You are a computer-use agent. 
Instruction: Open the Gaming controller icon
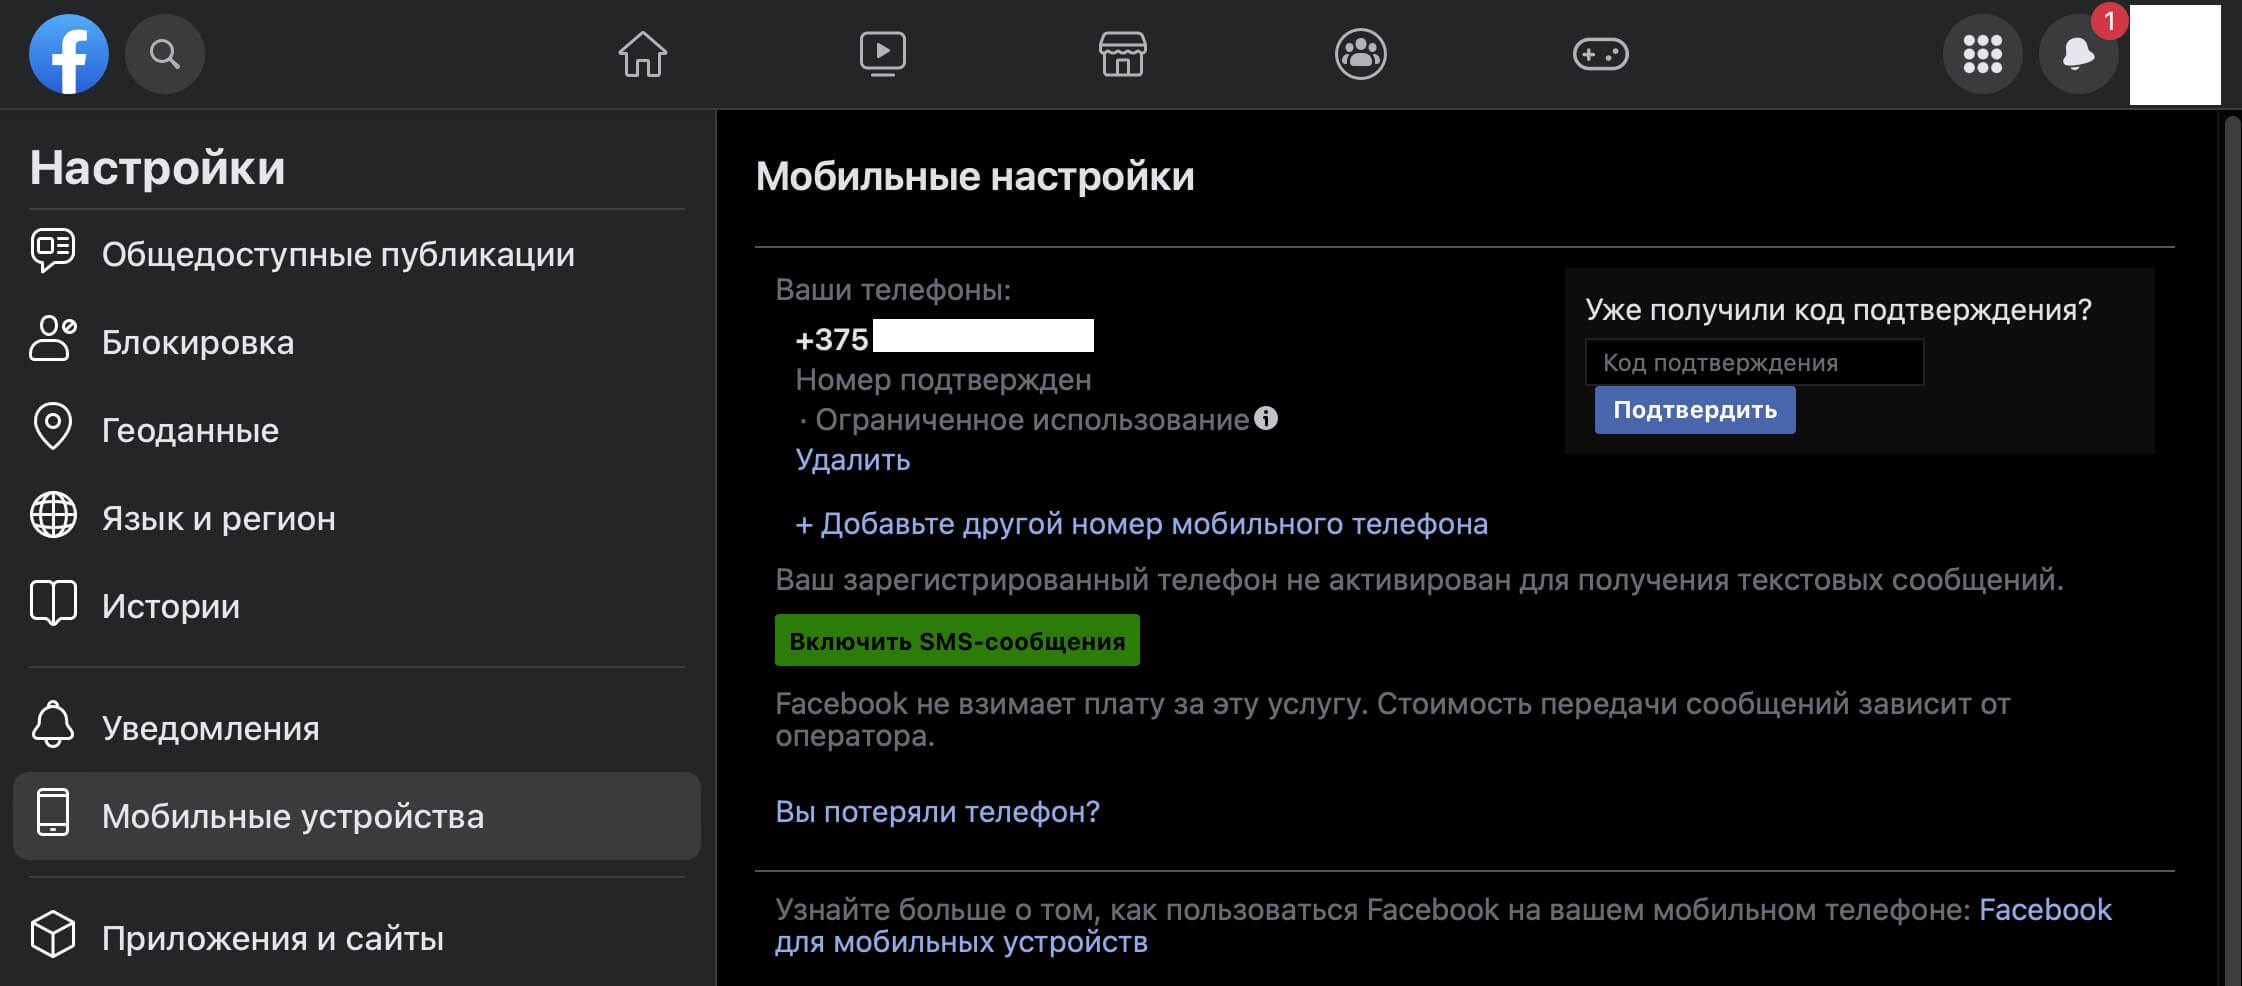pos(1601,54)
